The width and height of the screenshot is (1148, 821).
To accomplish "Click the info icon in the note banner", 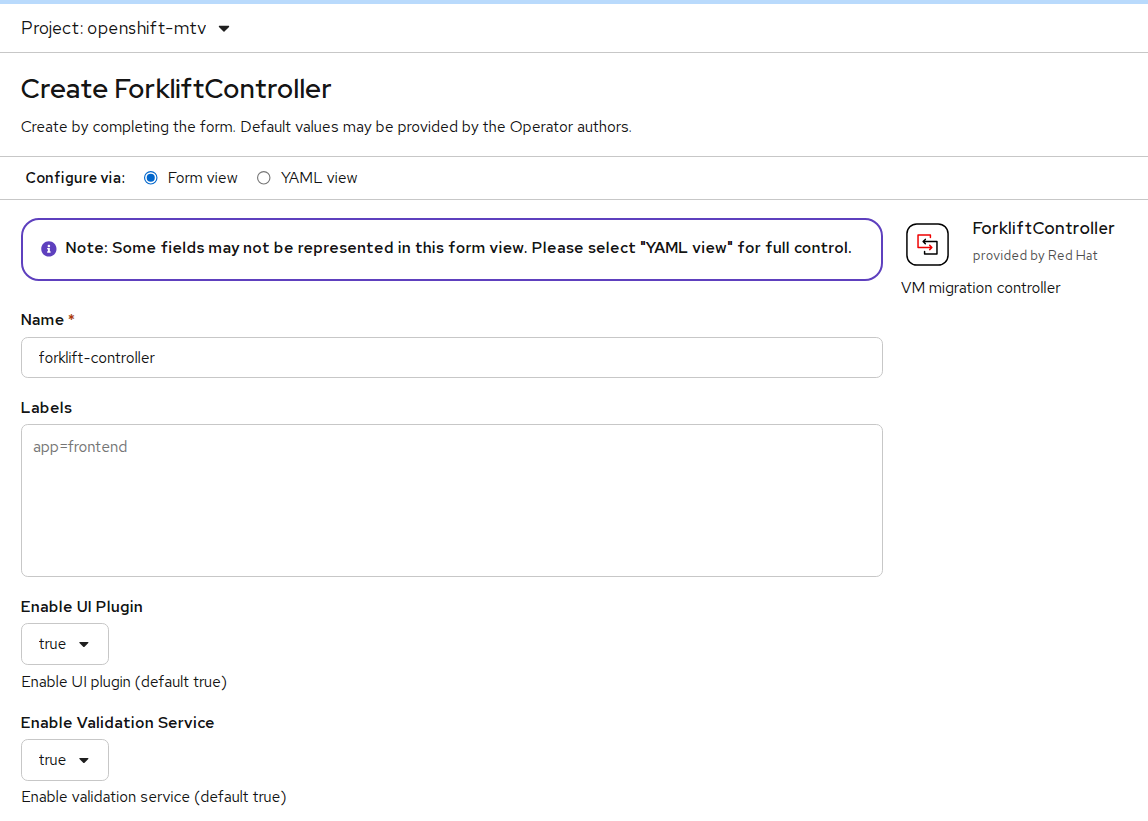I will pos(49,249).
